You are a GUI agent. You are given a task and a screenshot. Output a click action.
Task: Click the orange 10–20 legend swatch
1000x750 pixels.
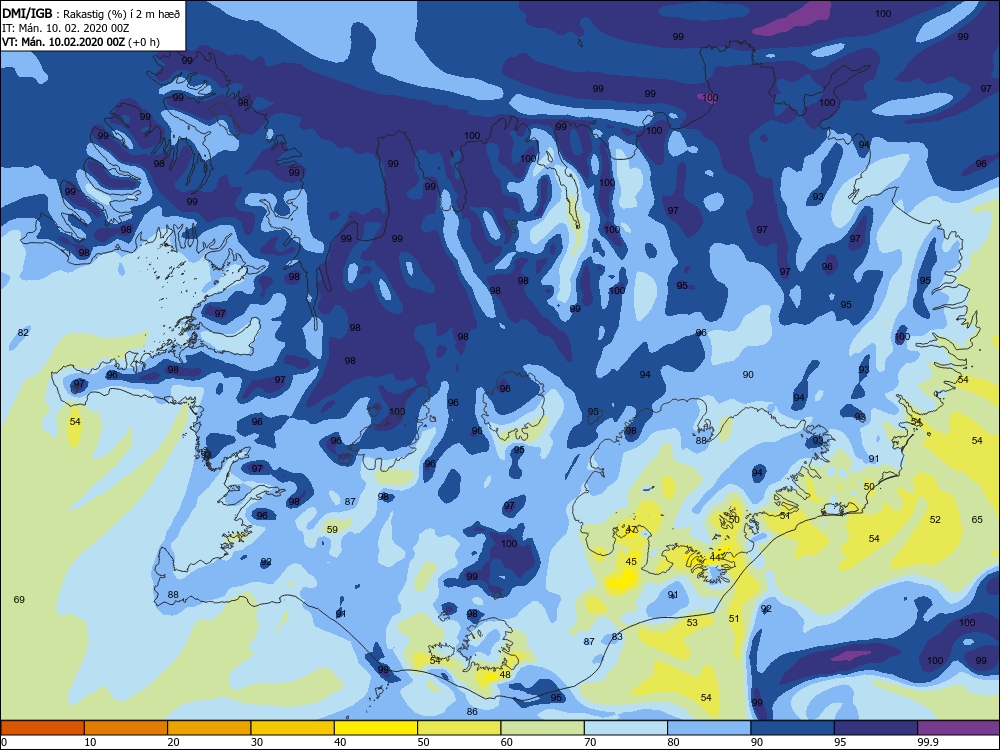pos(126,728)
